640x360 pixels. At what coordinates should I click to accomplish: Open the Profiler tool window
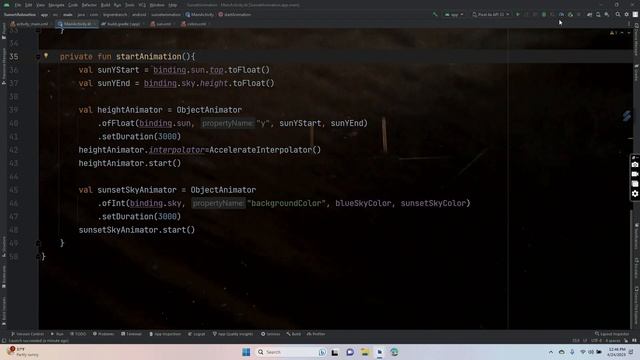pyautogui.click(x=316, y=334)
